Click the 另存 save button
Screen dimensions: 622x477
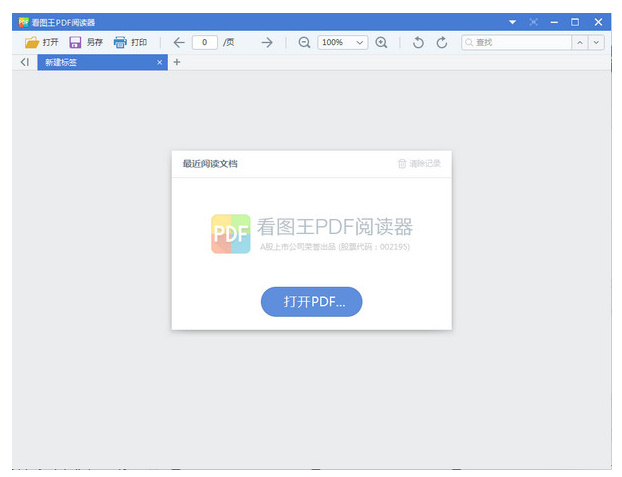pyautogui.click(x=86, y=42)
